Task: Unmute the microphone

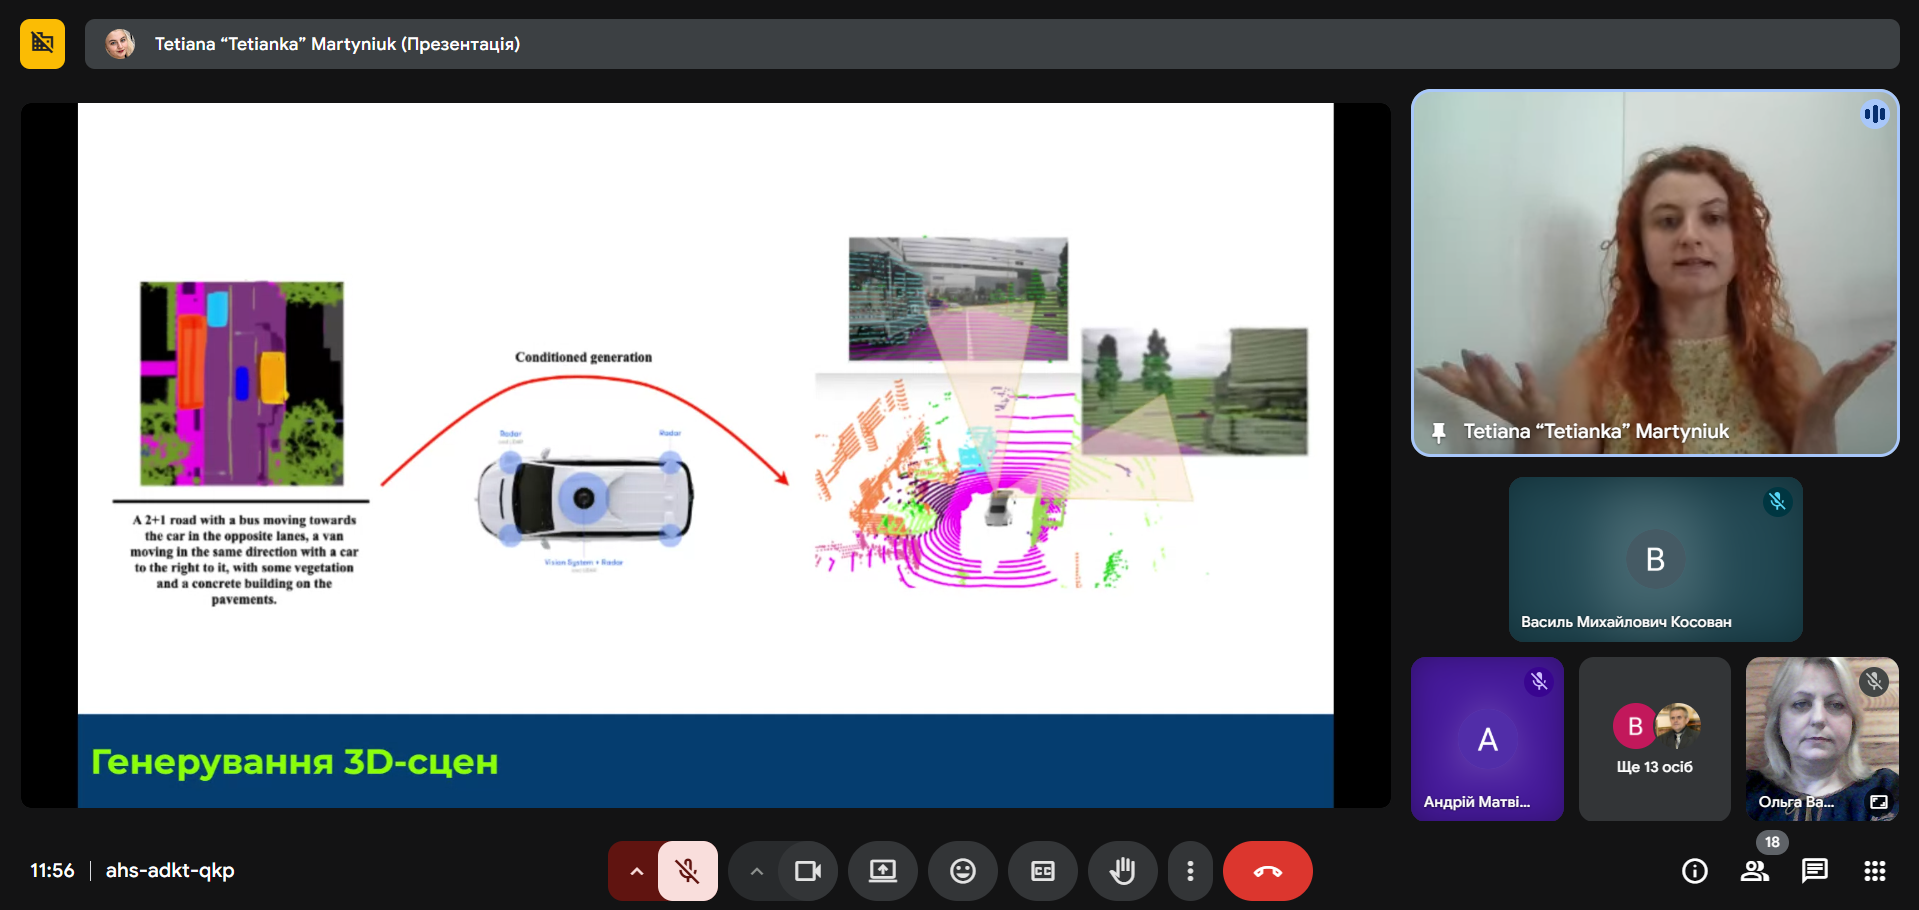Action: click(x=688, y=871)
